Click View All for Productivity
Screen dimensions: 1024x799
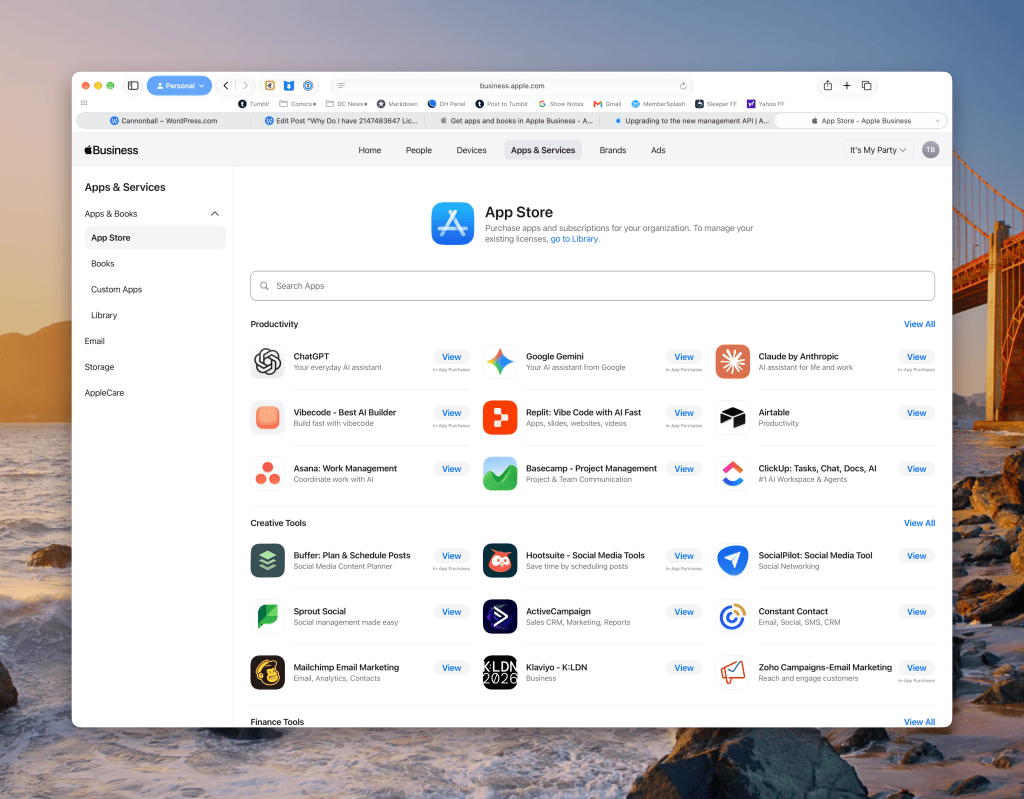[x=919, y=324]
